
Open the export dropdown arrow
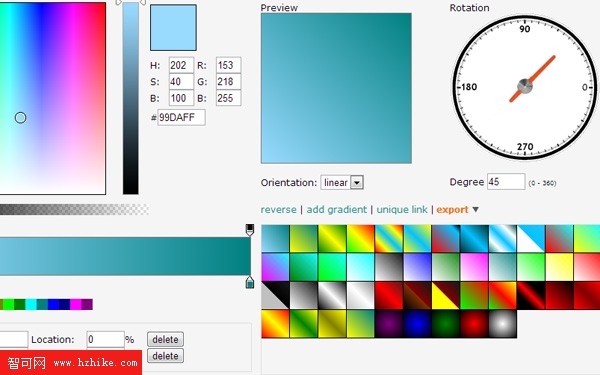[x=475, y=210]
